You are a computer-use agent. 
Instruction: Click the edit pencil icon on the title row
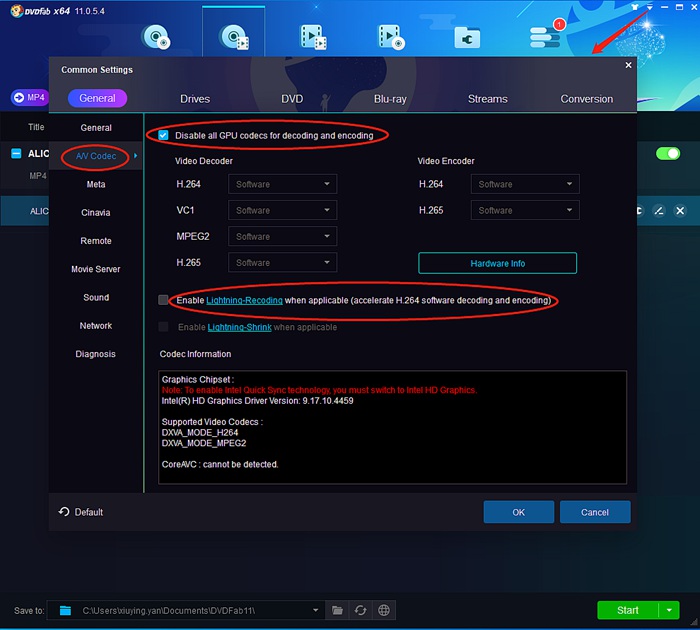658,211
